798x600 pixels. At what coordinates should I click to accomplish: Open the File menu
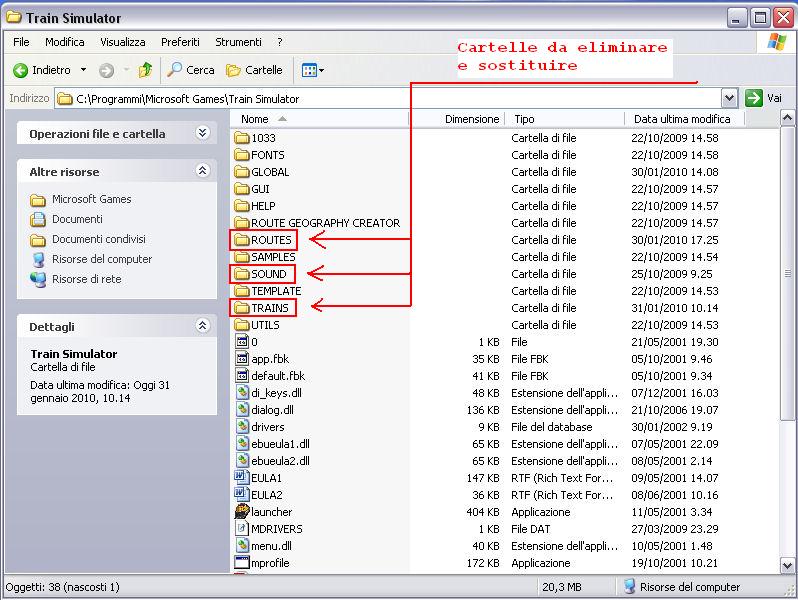coord(21,42)
